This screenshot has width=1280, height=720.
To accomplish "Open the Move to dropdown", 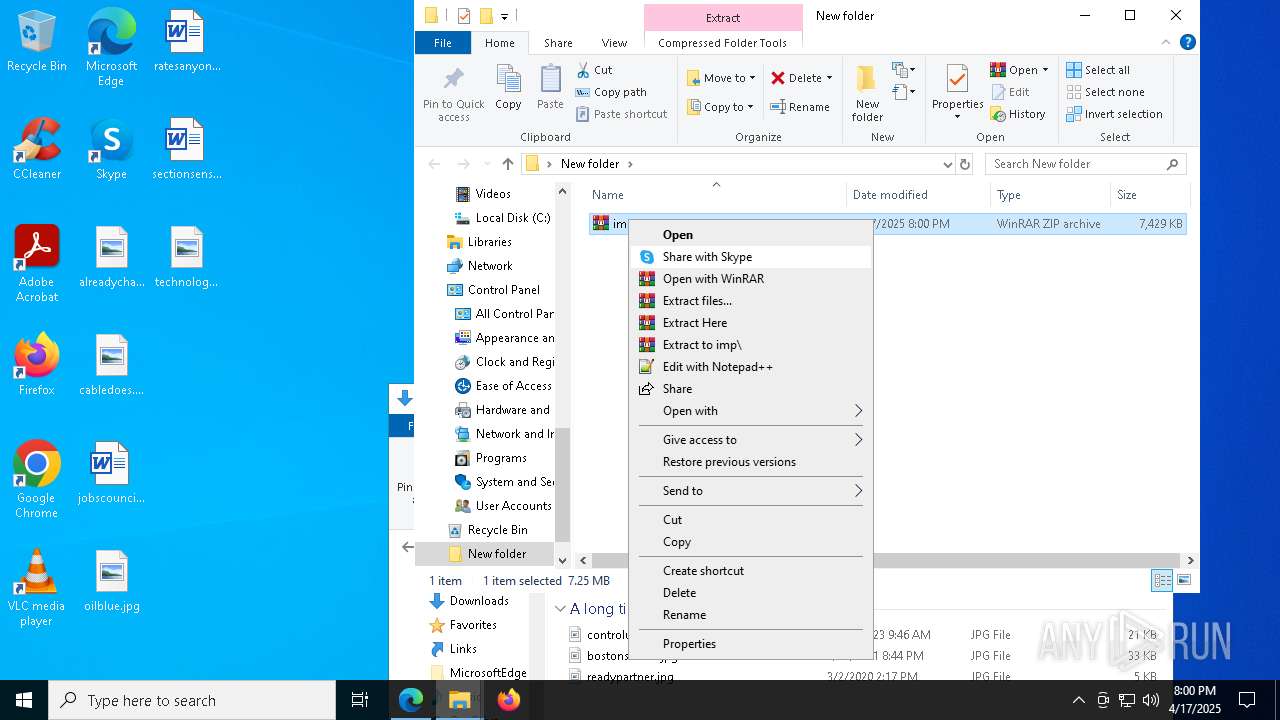I will point(721,78).
